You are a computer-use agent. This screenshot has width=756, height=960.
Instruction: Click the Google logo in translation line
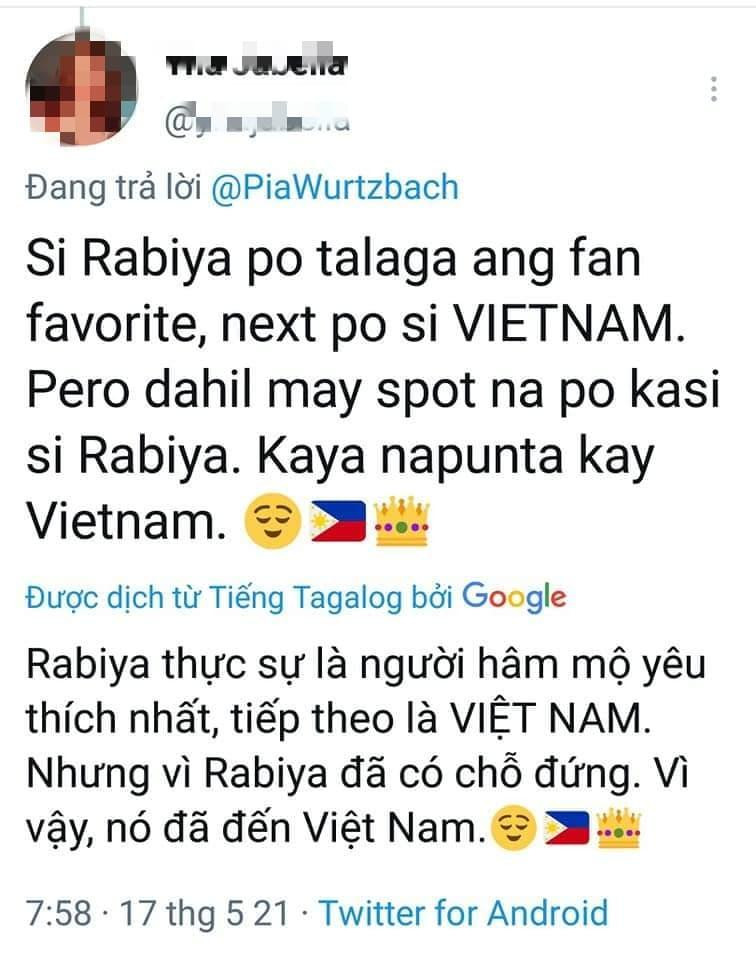coord(514,597)
